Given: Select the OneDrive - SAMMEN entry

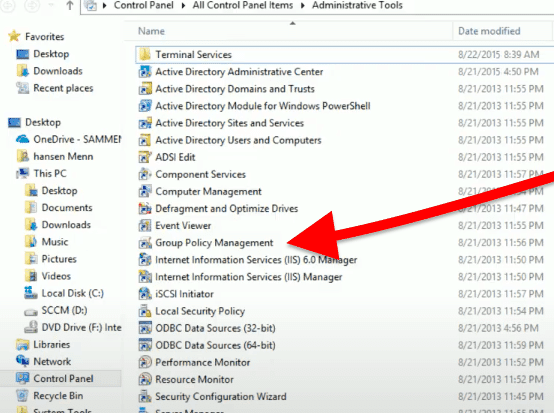Looking at the screenshot, I should [x=77, y=139].
